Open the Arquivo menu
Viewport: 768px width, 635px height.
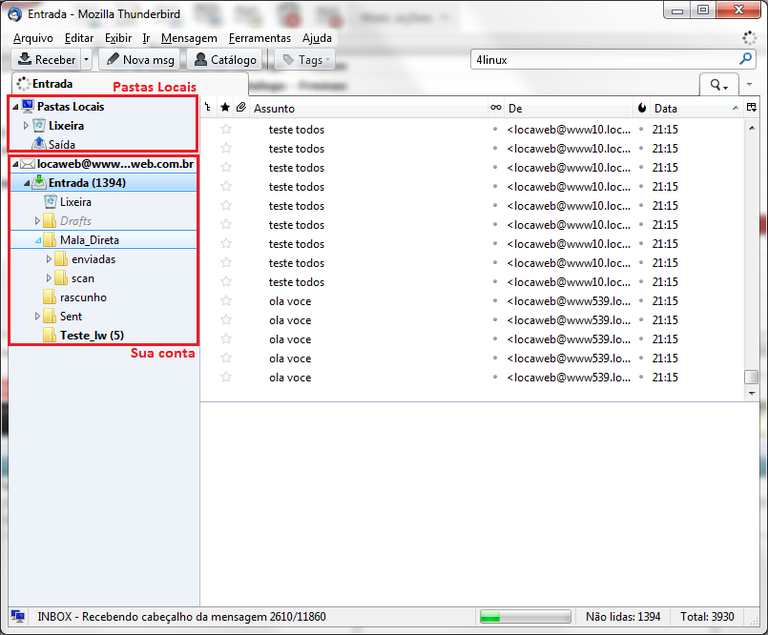coord(33,38)
